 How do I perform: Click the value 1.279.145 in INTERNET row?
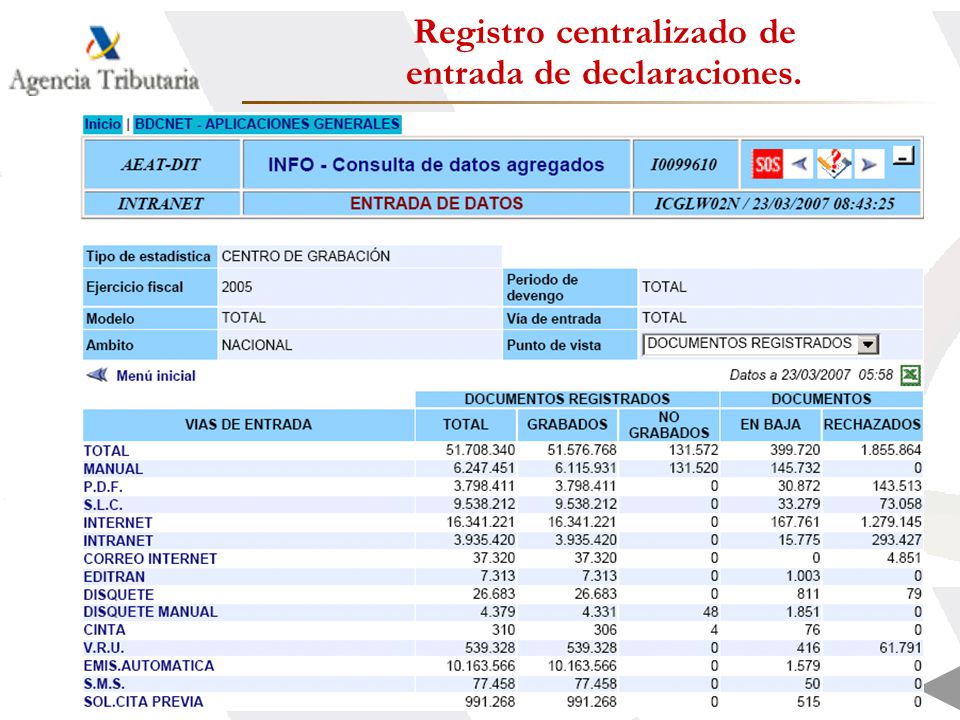pyautogui.click(x=891, y=522)
